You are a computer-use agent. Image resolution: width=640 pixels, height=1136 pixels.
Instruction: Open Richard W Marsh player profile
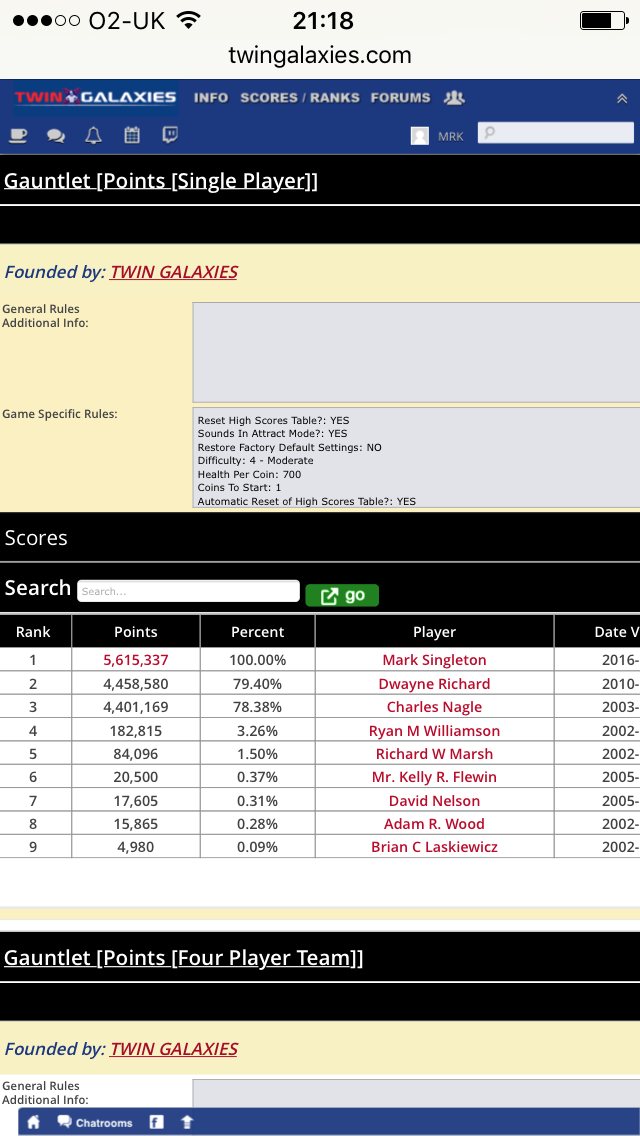coord(434,754)
